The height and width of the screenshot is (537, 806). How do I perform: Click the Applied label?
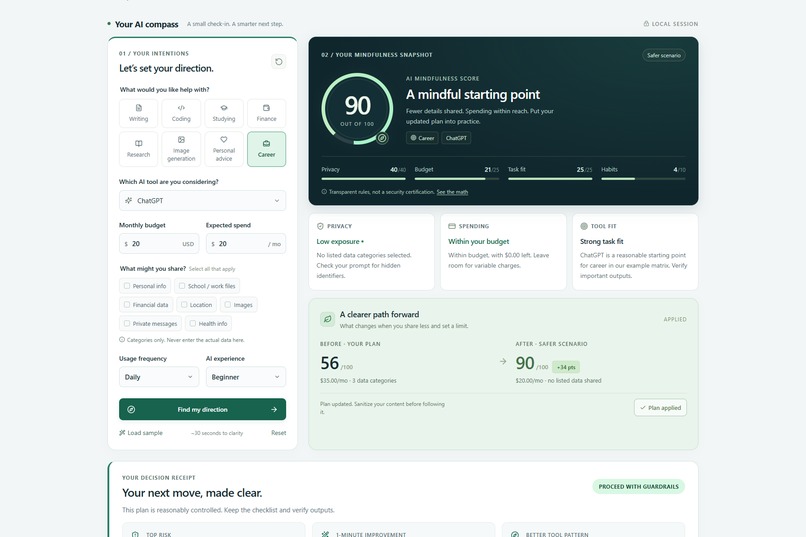(675, 319)
